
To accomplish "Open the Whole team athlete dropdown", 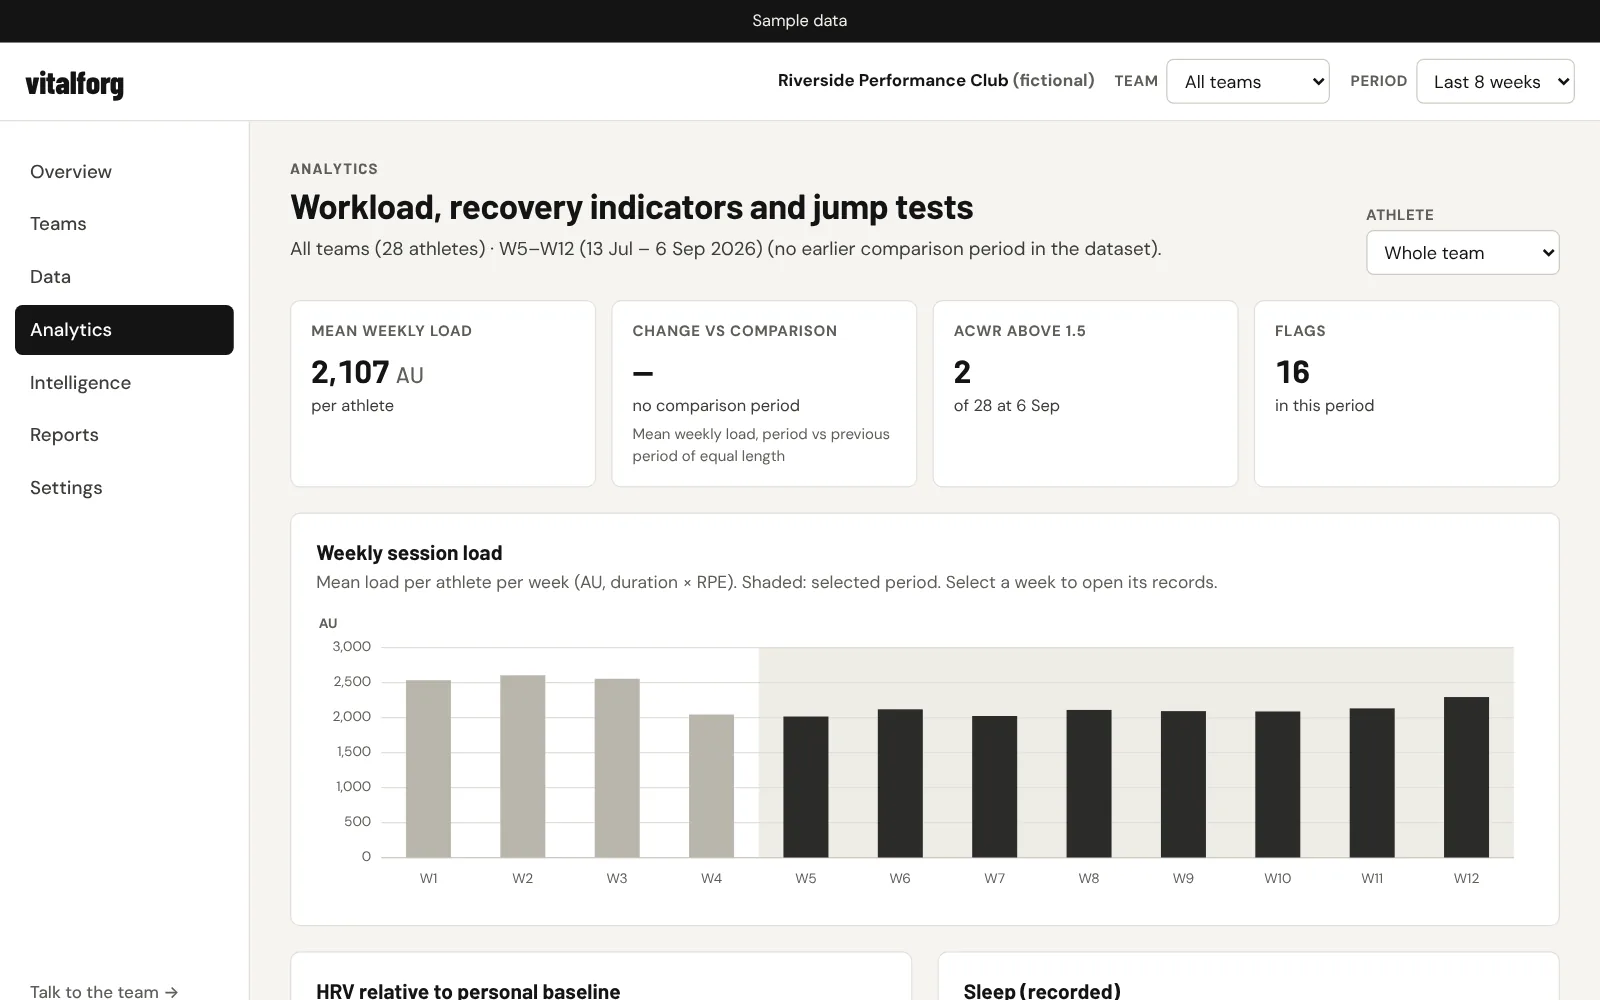I will (x=1462, y=253).
